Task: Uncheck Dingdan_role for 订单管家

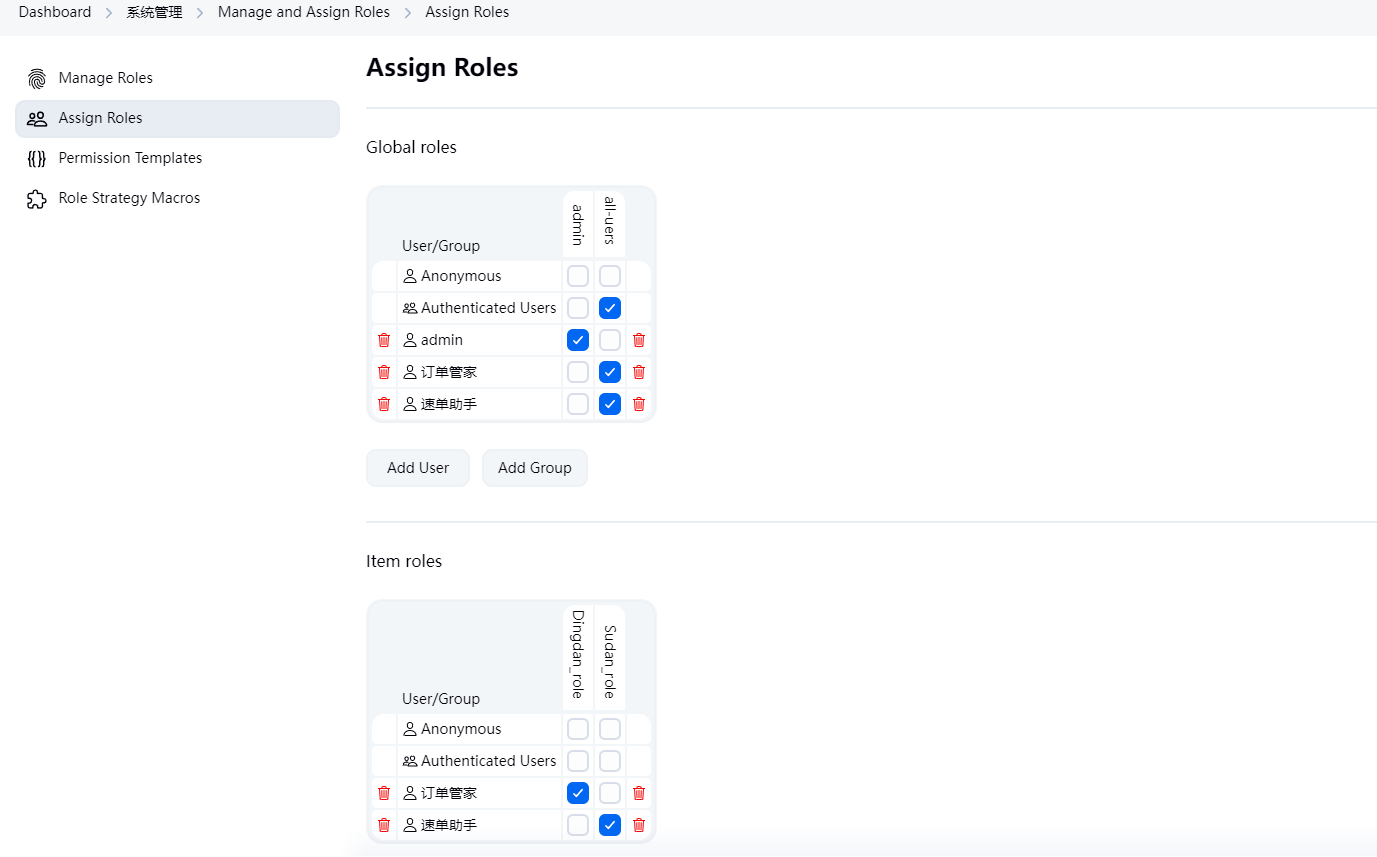Action: pyautogui.click(x=578, y=793)
